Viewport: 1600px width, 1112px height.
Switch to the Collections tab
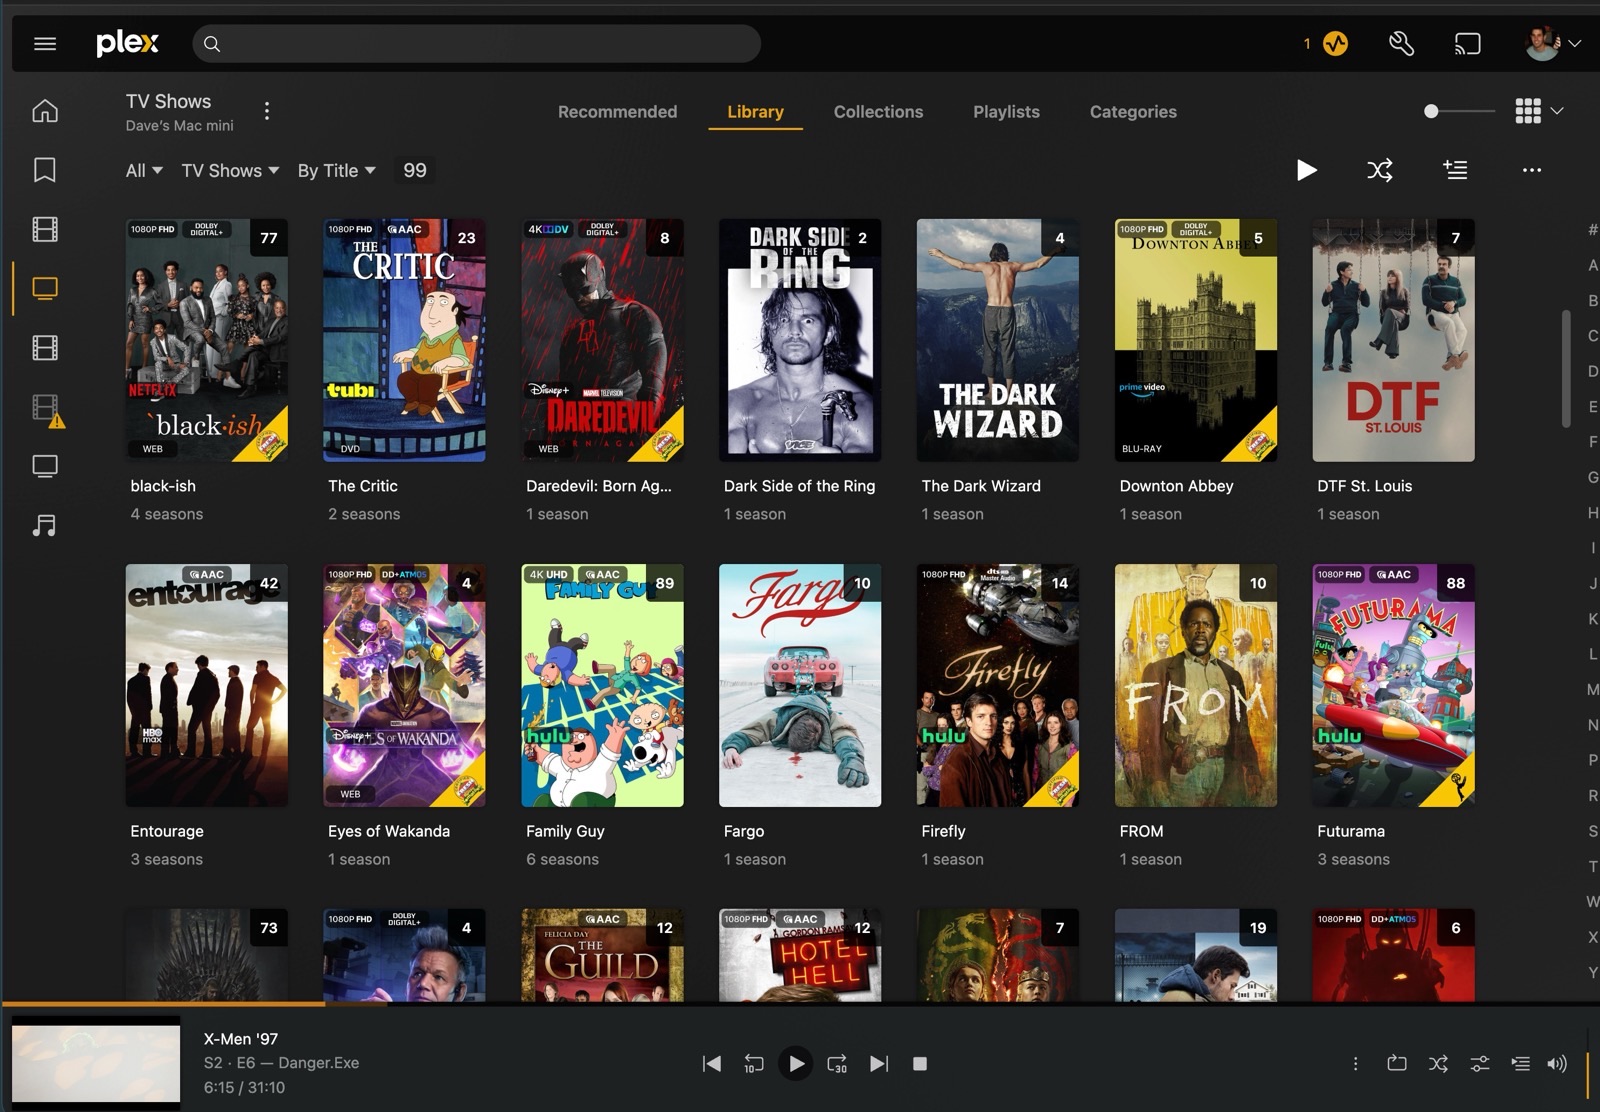click(x=878, y=112)
